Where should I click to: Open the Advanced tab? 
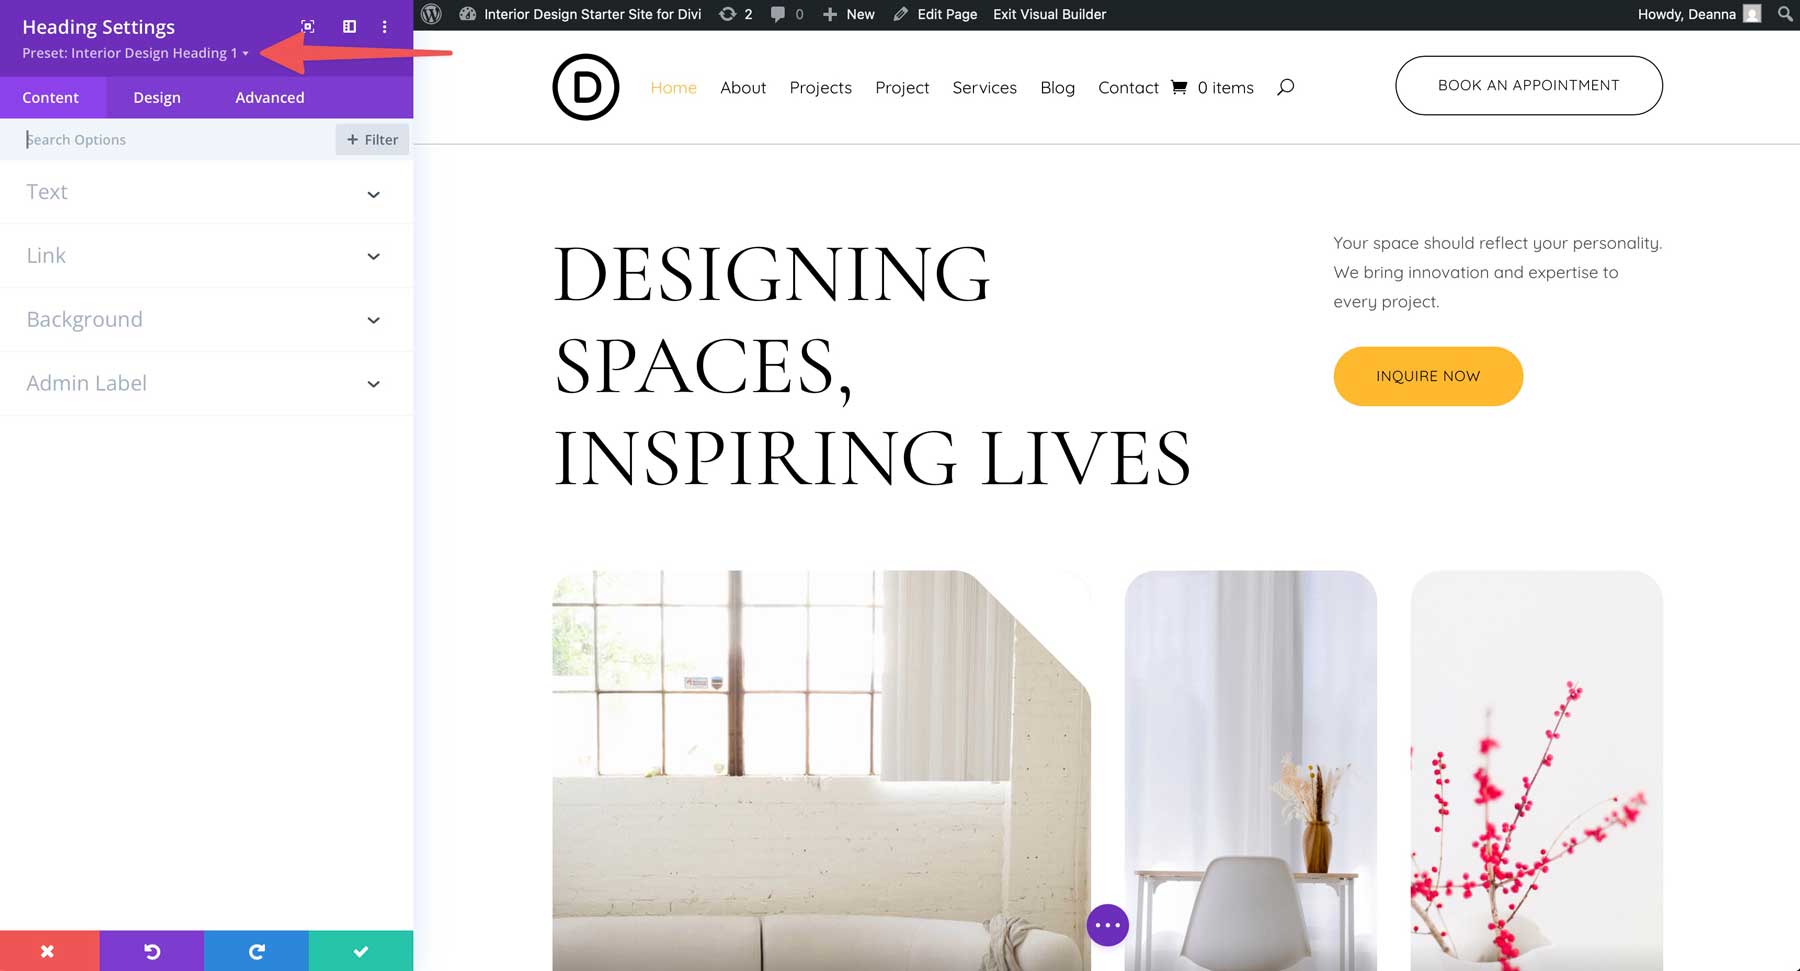click(x=269, y=97)
